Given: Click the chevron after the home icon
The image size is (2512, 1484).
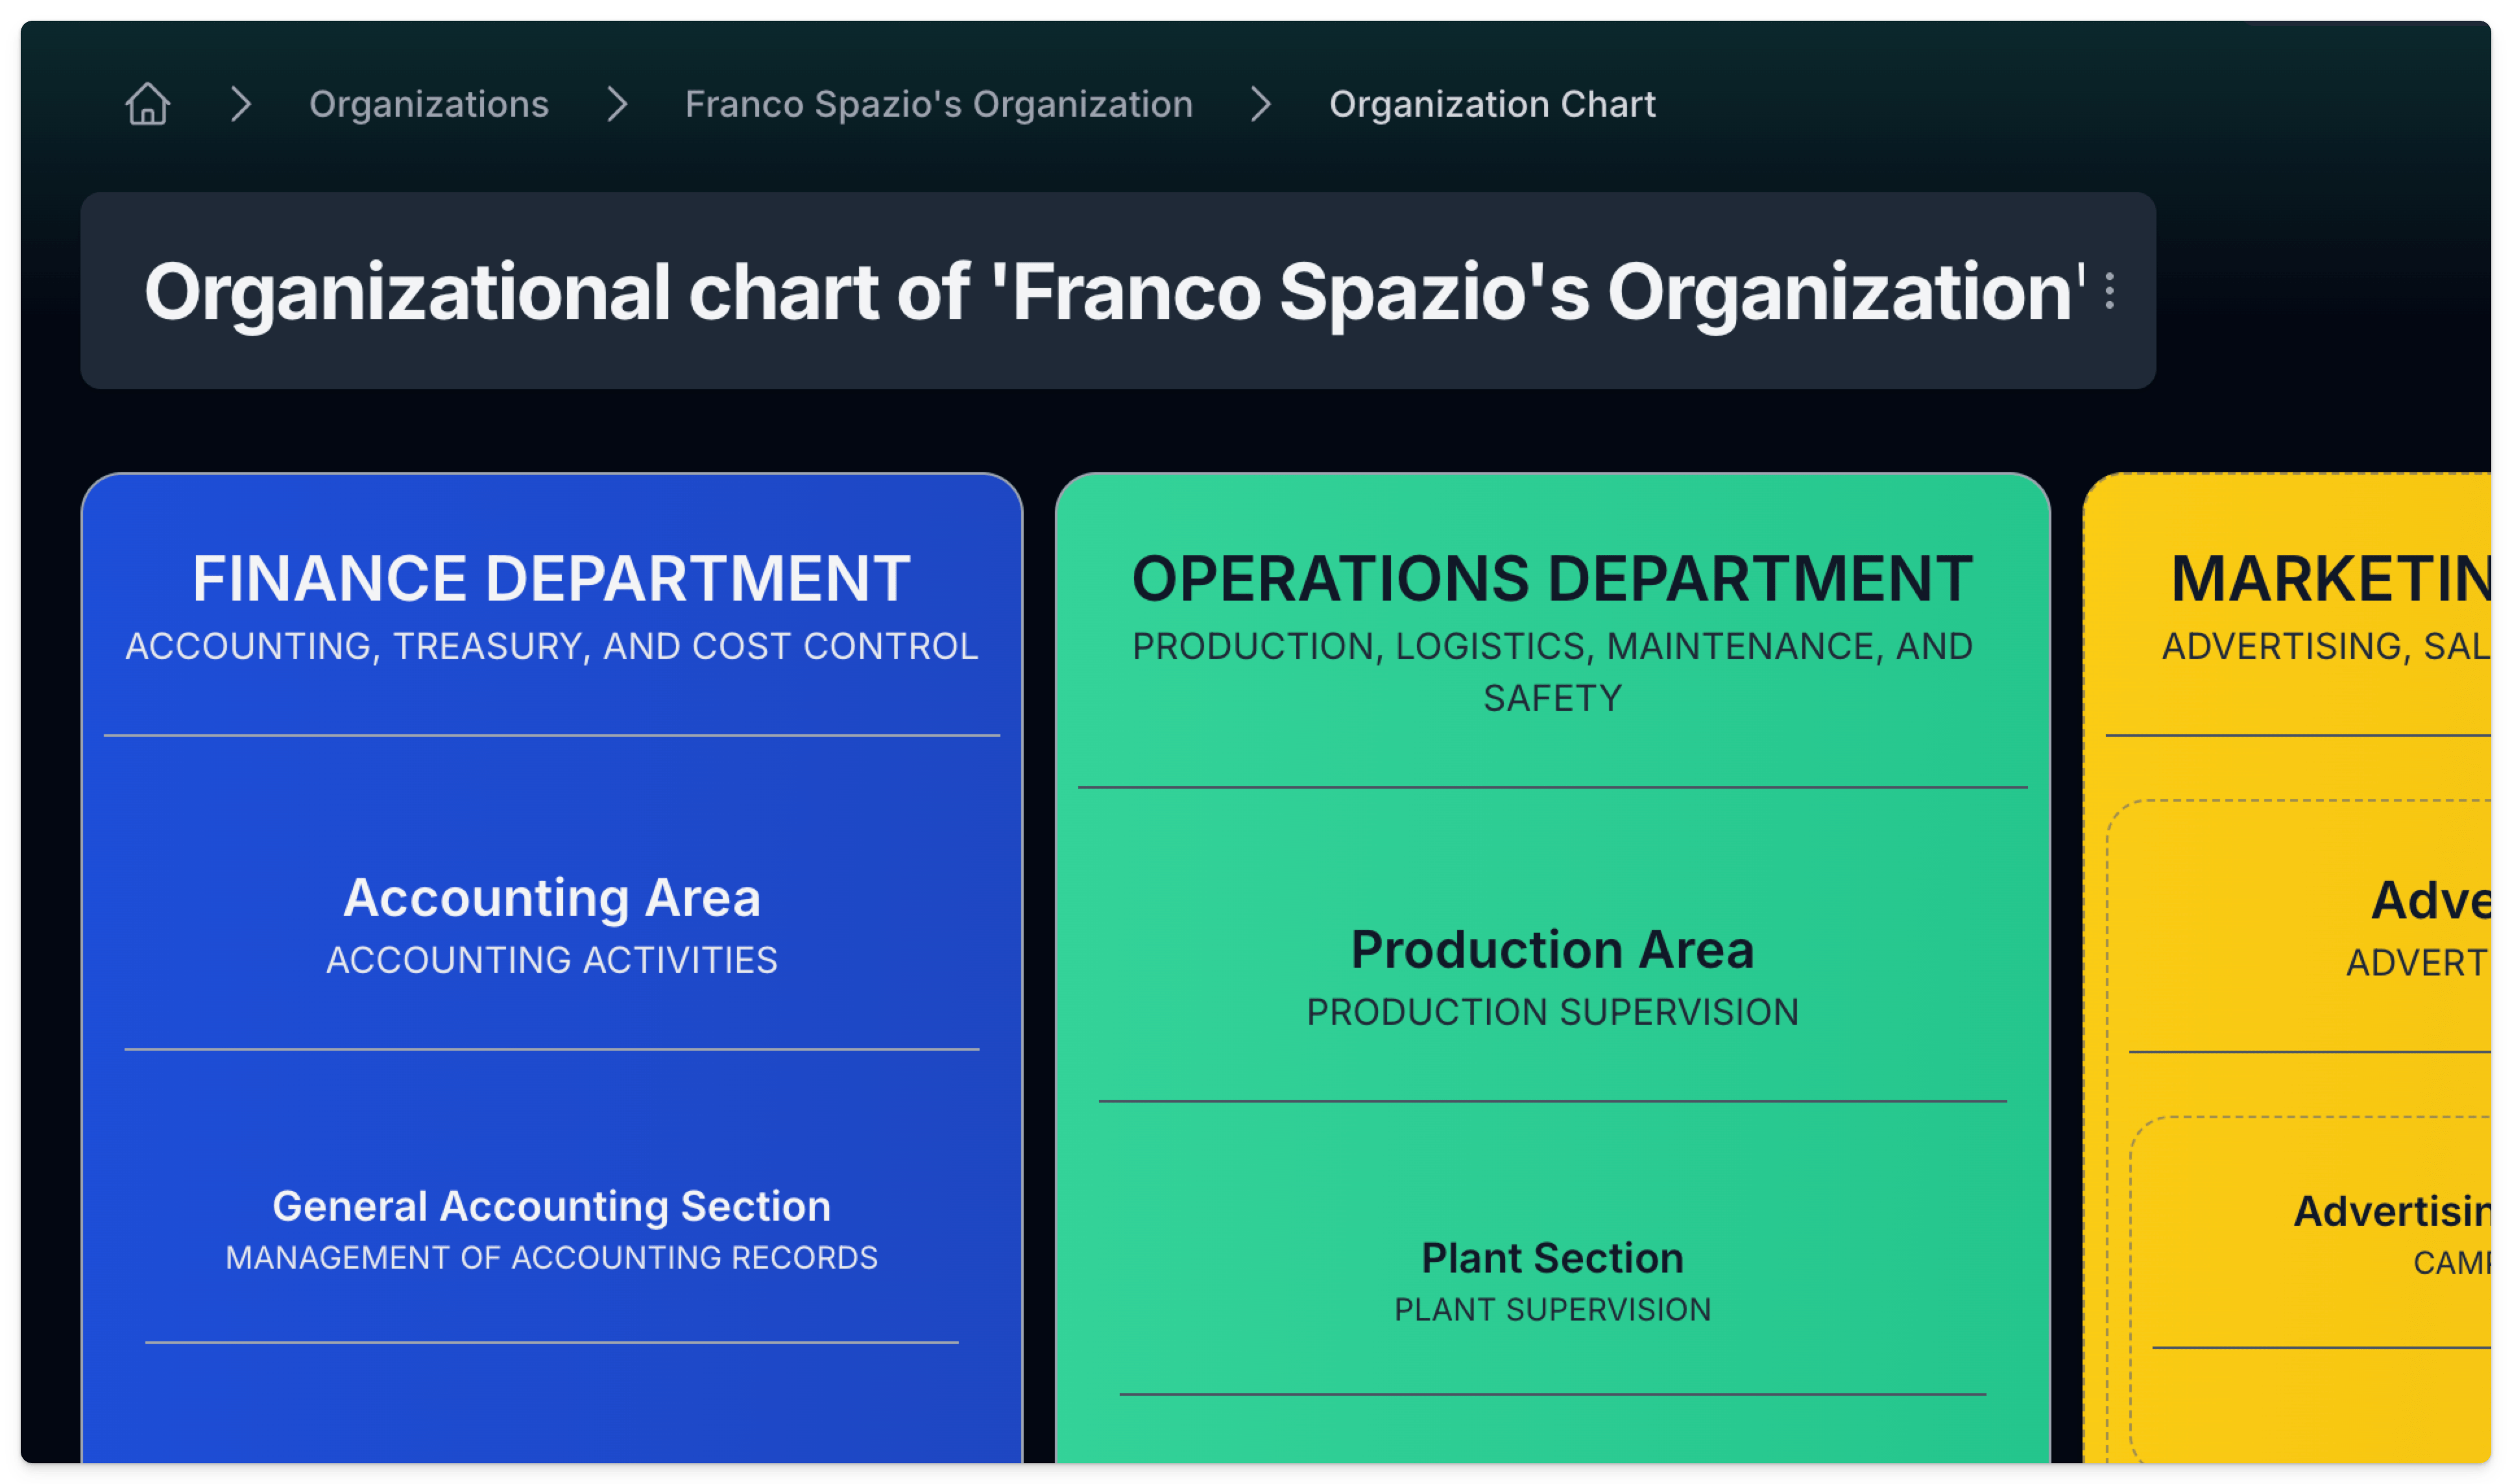Looking at the screenshot, I should [240, 104].
